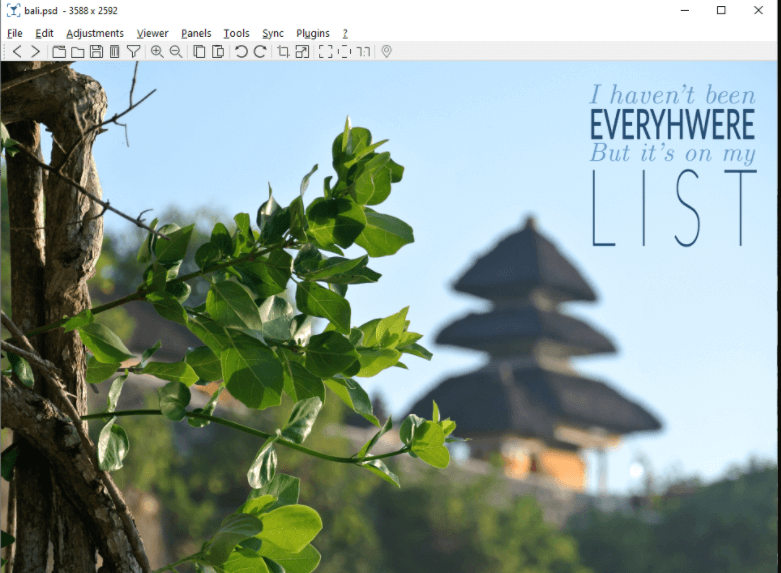The height and width of the screenshot is (573, 781).
Task: Rotate the image clockwise
Action: [x=260, y=51]
